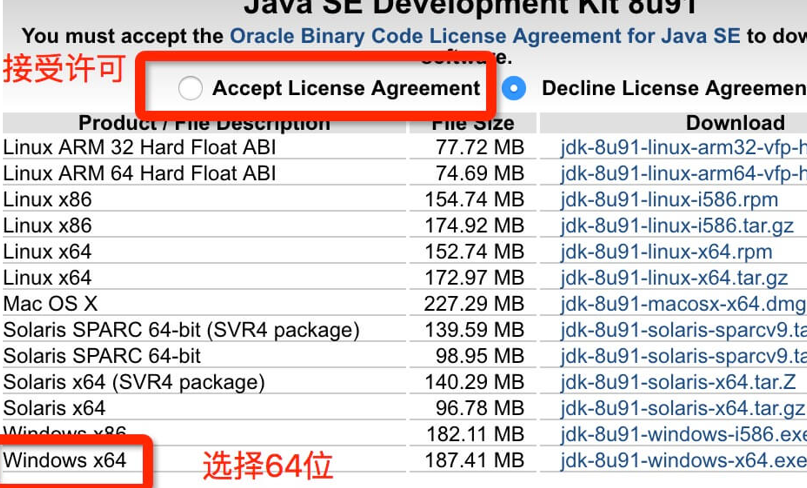The image size is (807, 488).
Task: Click the 140.29 MB file size cell
Action: click(x=474, y=382)
